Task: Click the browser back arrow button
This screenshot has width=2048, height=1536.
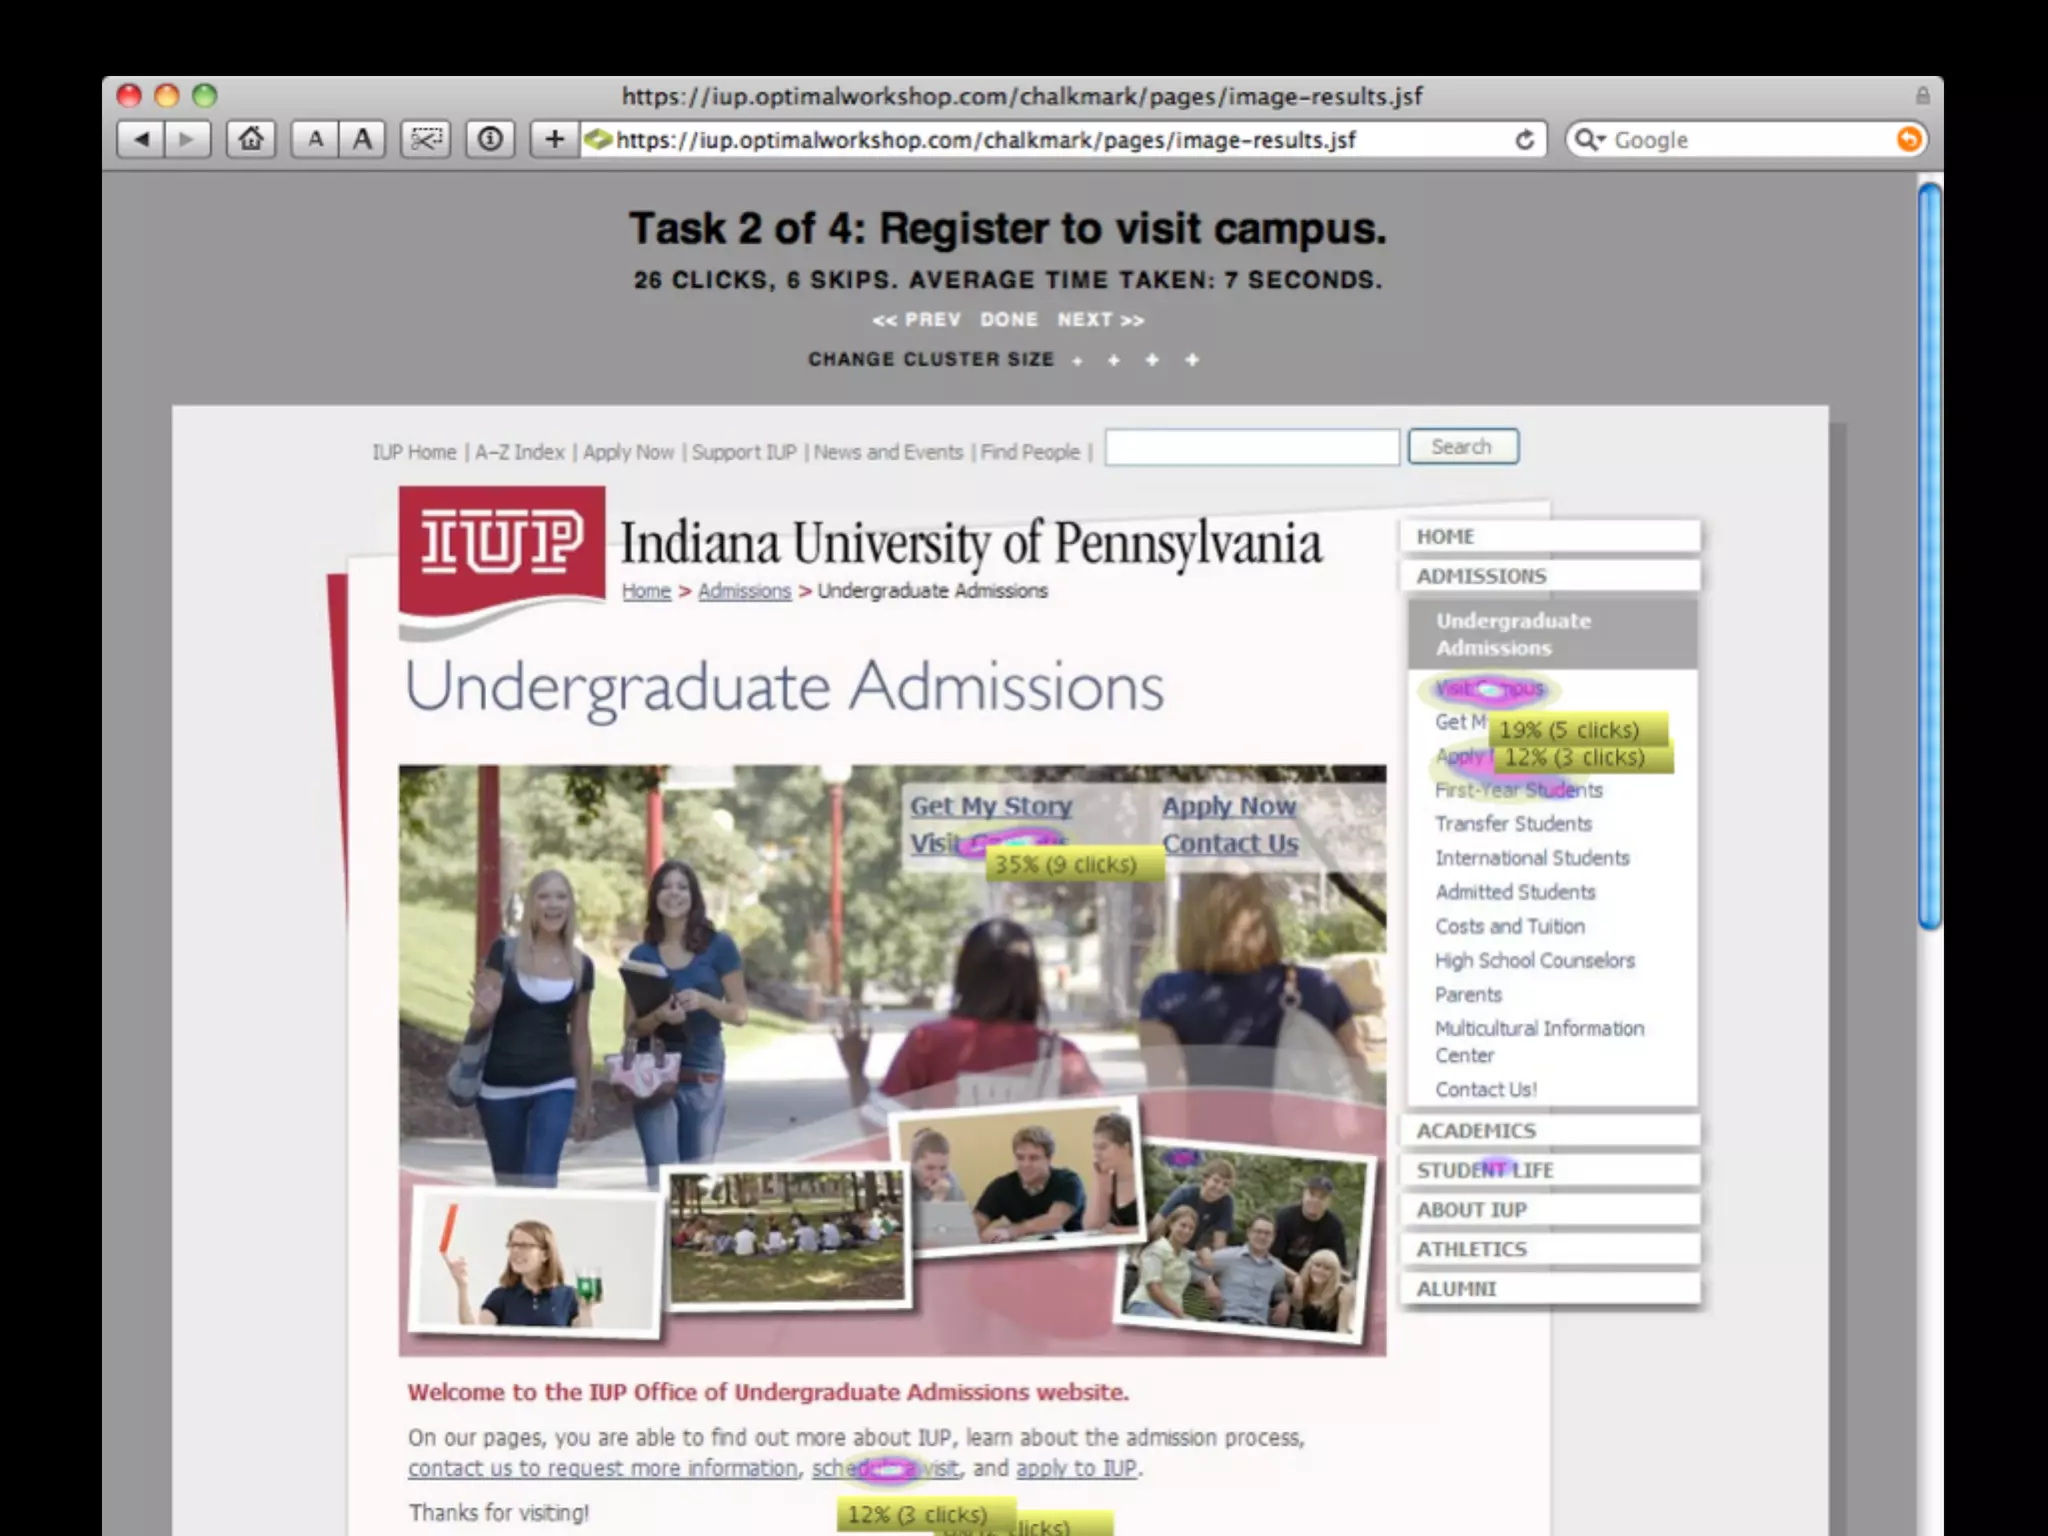Action: coord(141,140)
